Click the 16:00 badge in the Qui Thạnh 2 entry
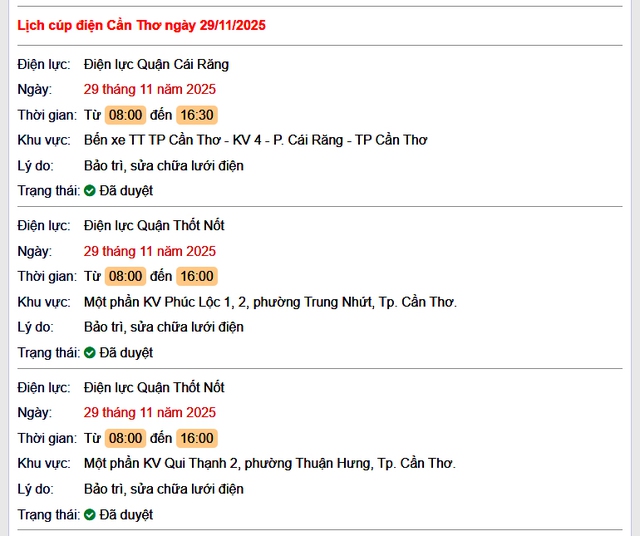This screenshot has height=536, width=640. (x=197, y=438)
